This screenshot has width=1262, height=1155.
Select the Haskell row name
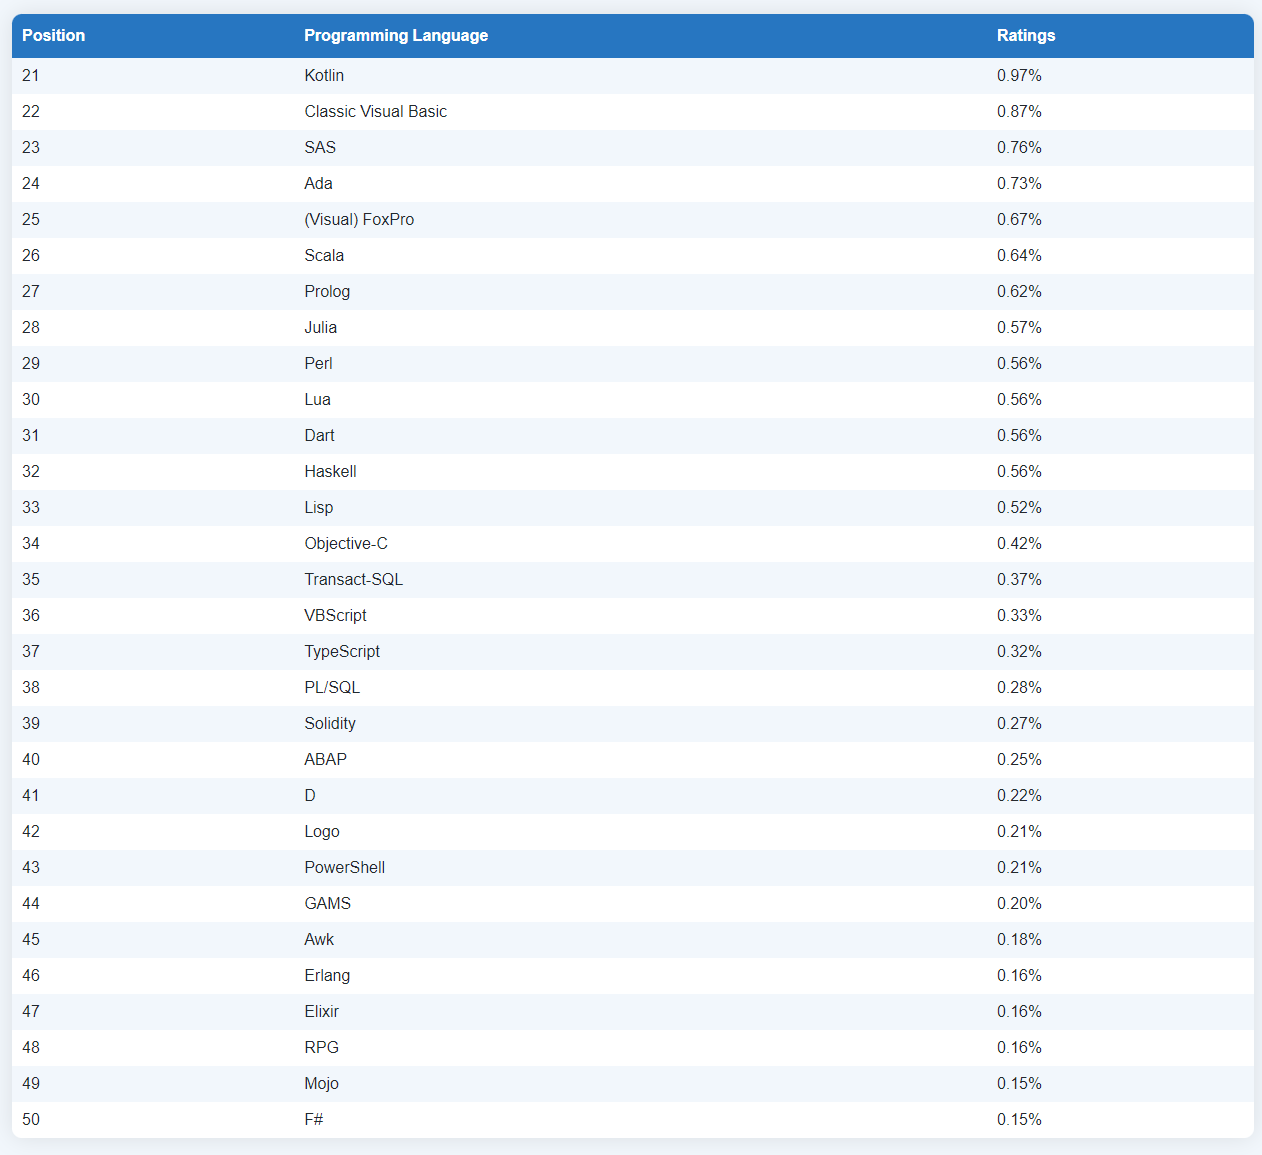[330, 472]
